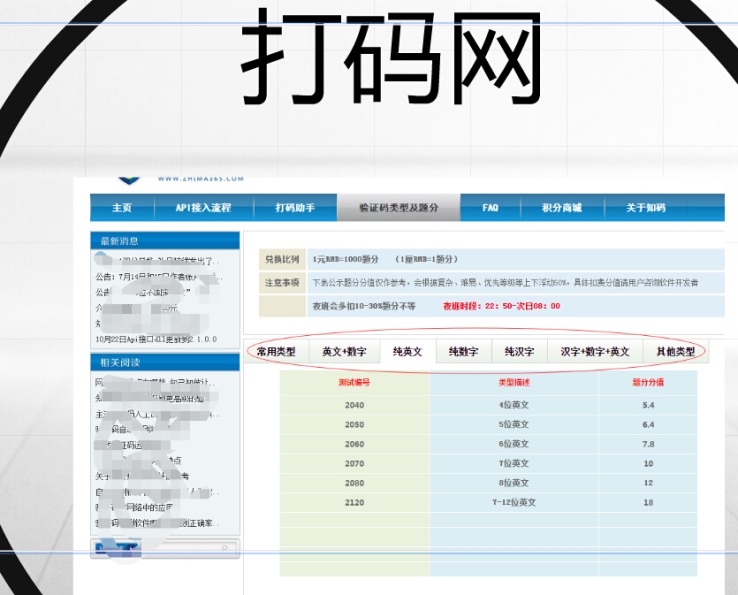
Task: Click the 兑换比列 label cell
Action: pos(282,259)
